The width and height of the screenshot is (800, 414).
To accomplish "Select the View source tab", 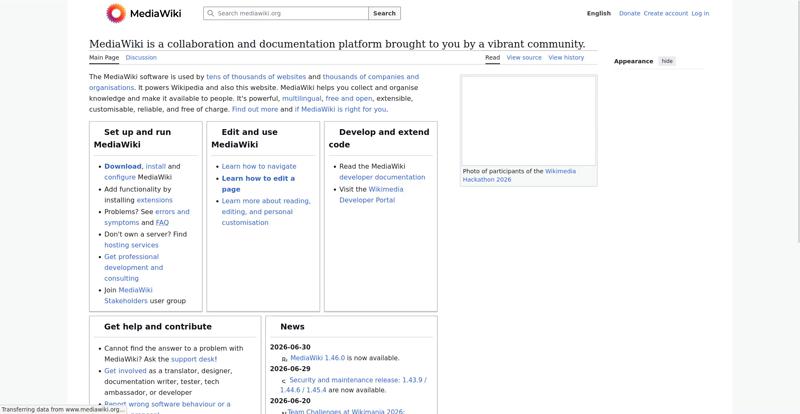I will pyautogui.click(x=524, y=58).
